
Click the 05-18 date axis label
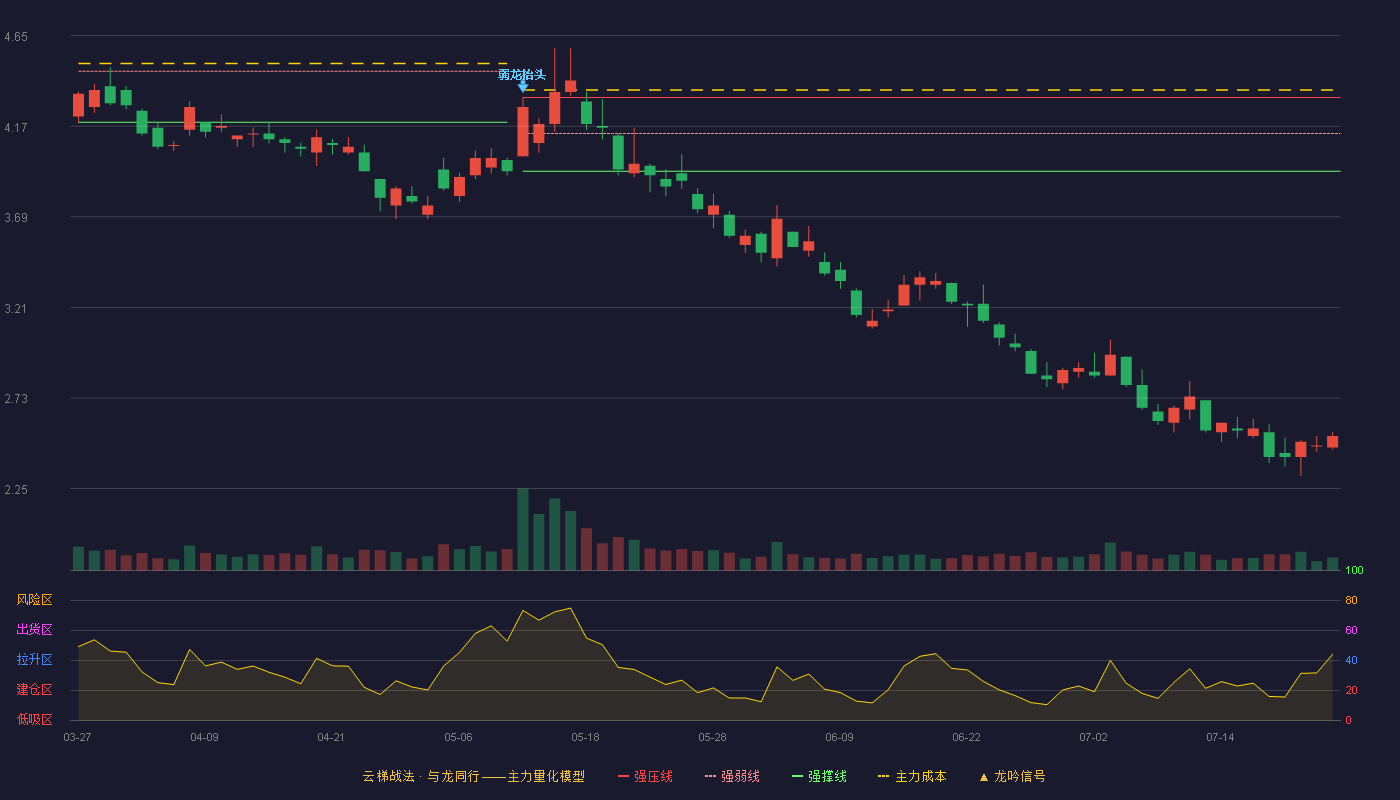[585, 737]
